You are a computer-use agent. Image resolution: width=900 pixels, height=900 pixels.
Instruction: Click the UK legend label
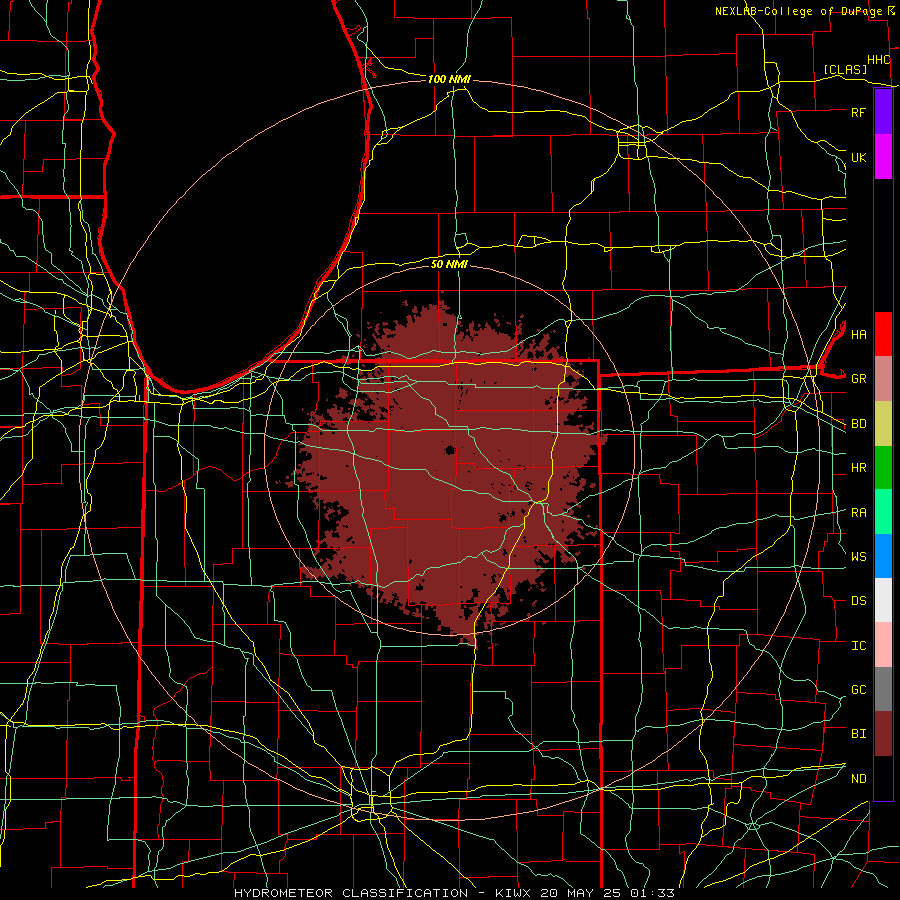pyautogui.click(x=858, y=157)
